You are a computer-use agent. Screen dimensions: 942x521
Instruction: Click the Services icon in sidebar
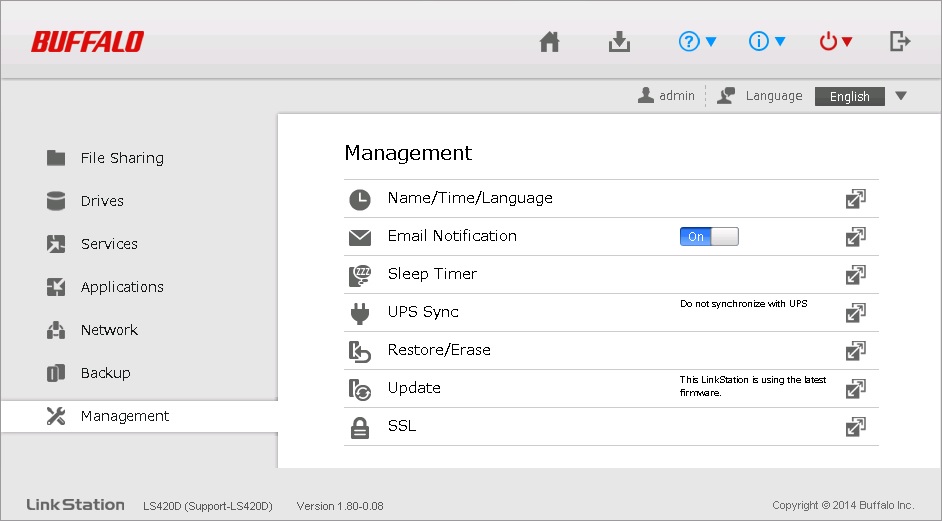pos(56,244)
